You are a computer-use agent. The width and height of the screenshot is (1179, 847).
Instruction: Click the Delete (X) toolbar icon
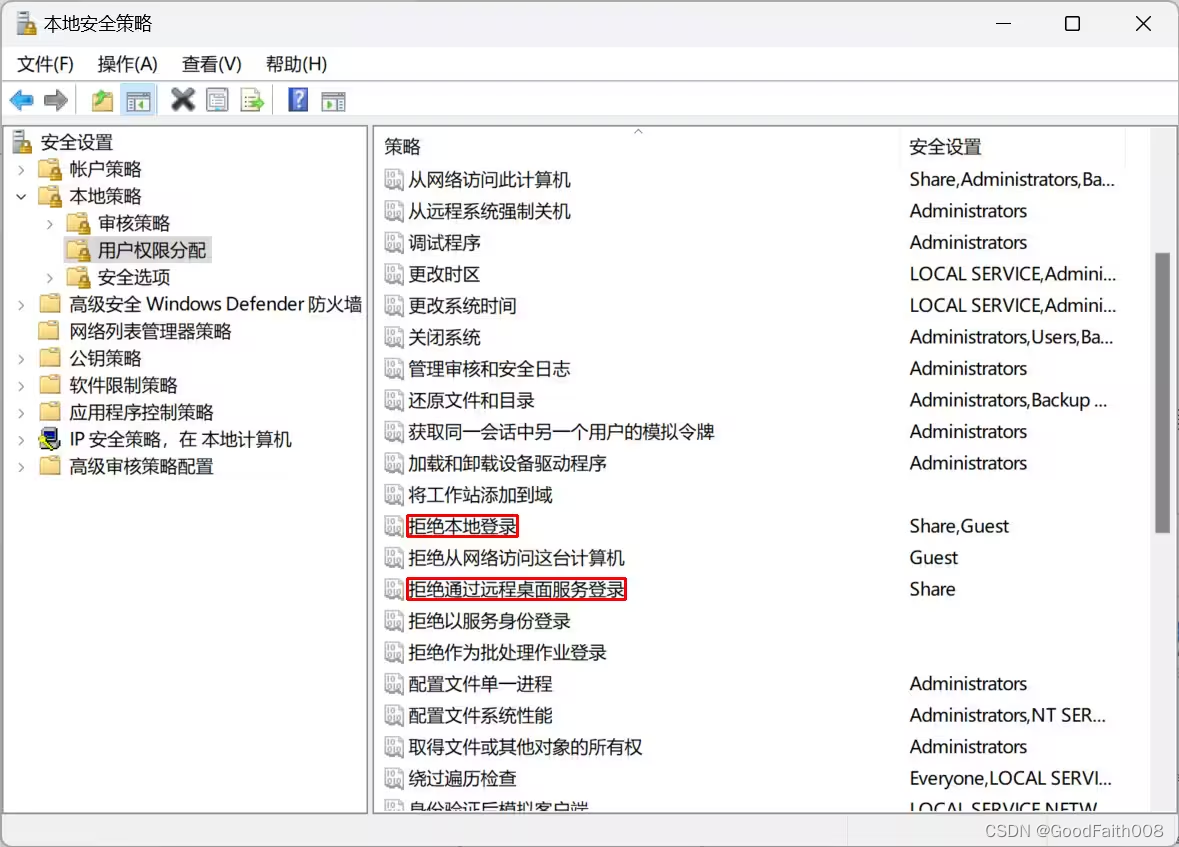(183, 100)
